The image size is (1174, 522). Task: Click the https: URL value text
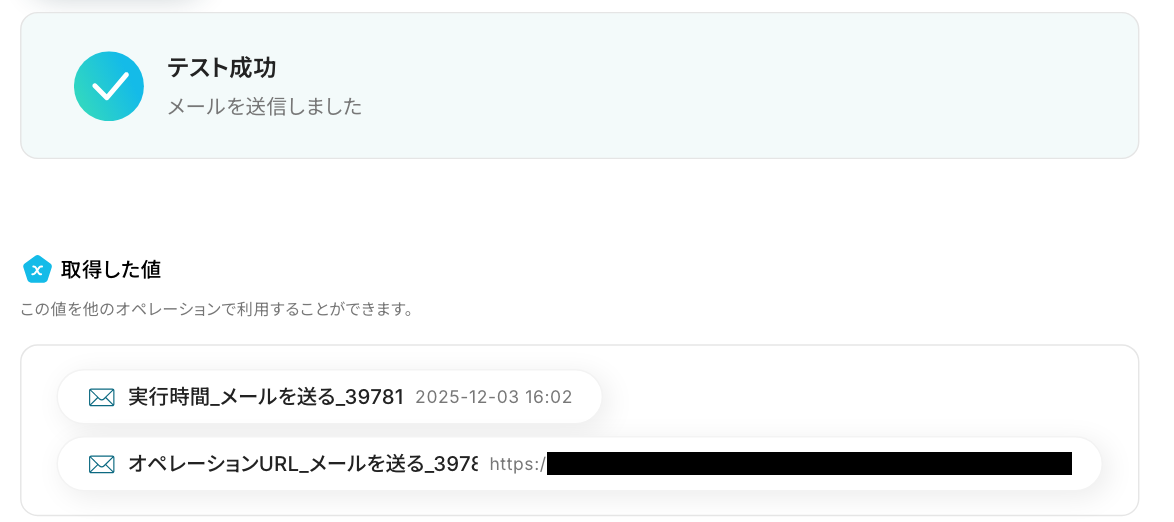tap(517, 464)
